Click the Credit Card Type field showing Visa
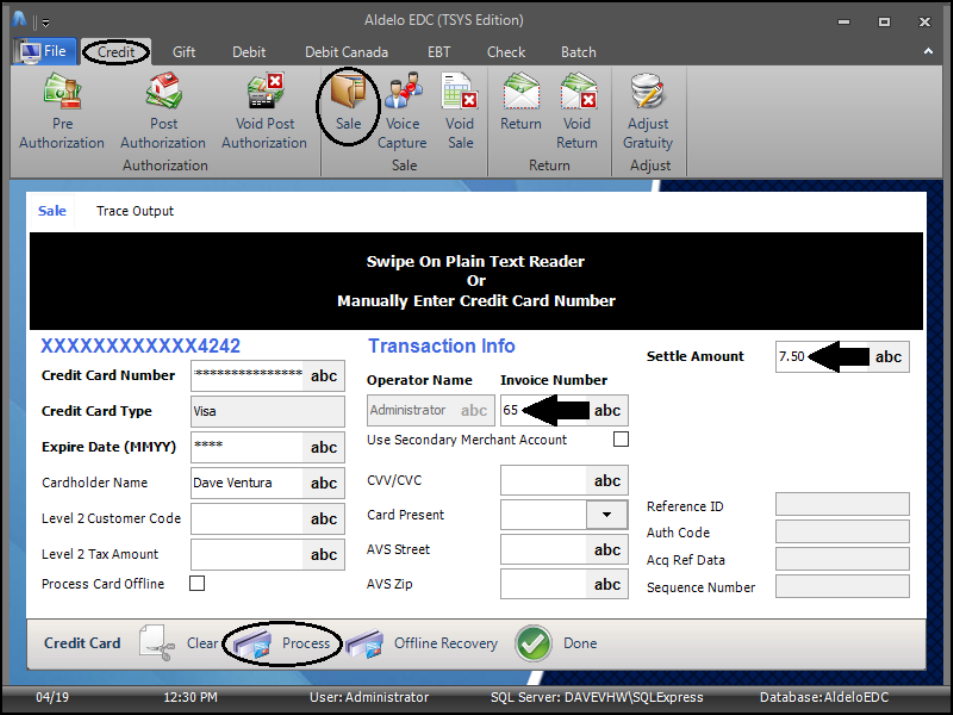 (x=267, y=411)
